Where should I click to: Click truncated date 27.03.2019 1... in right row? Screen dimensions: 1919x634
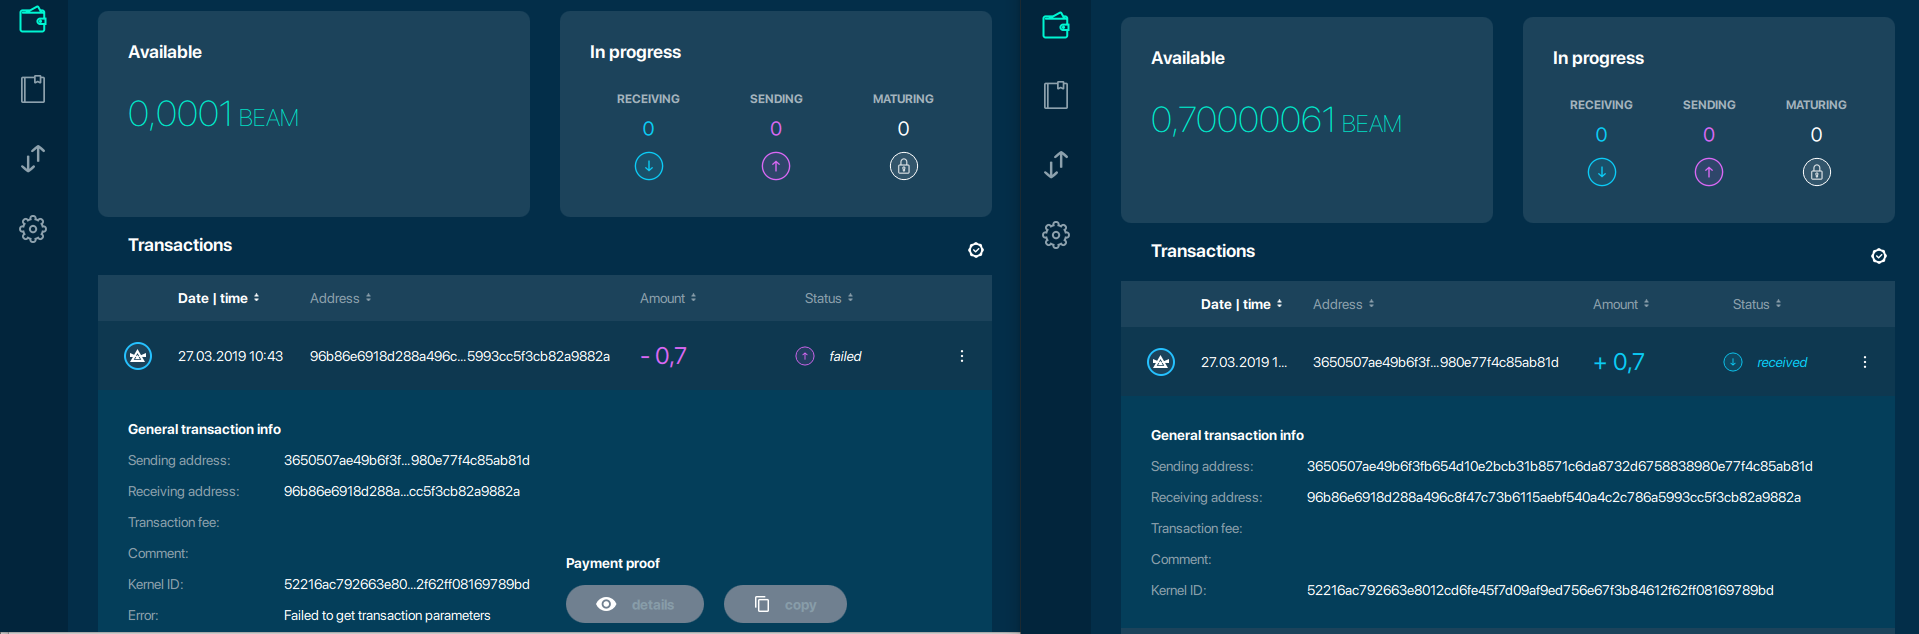click(x=1244, y=362)
